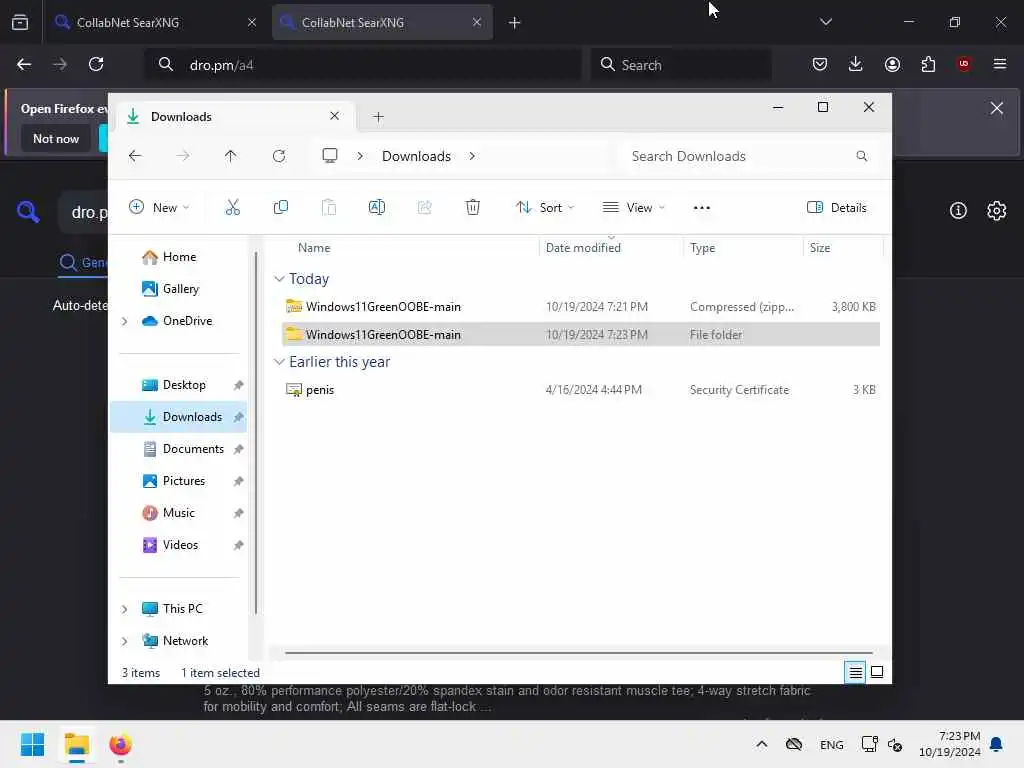Image resolution: width=1024 pixels, height=768 pixels.
Task: Open the View dropdown
Action: (x=633, y=208)
